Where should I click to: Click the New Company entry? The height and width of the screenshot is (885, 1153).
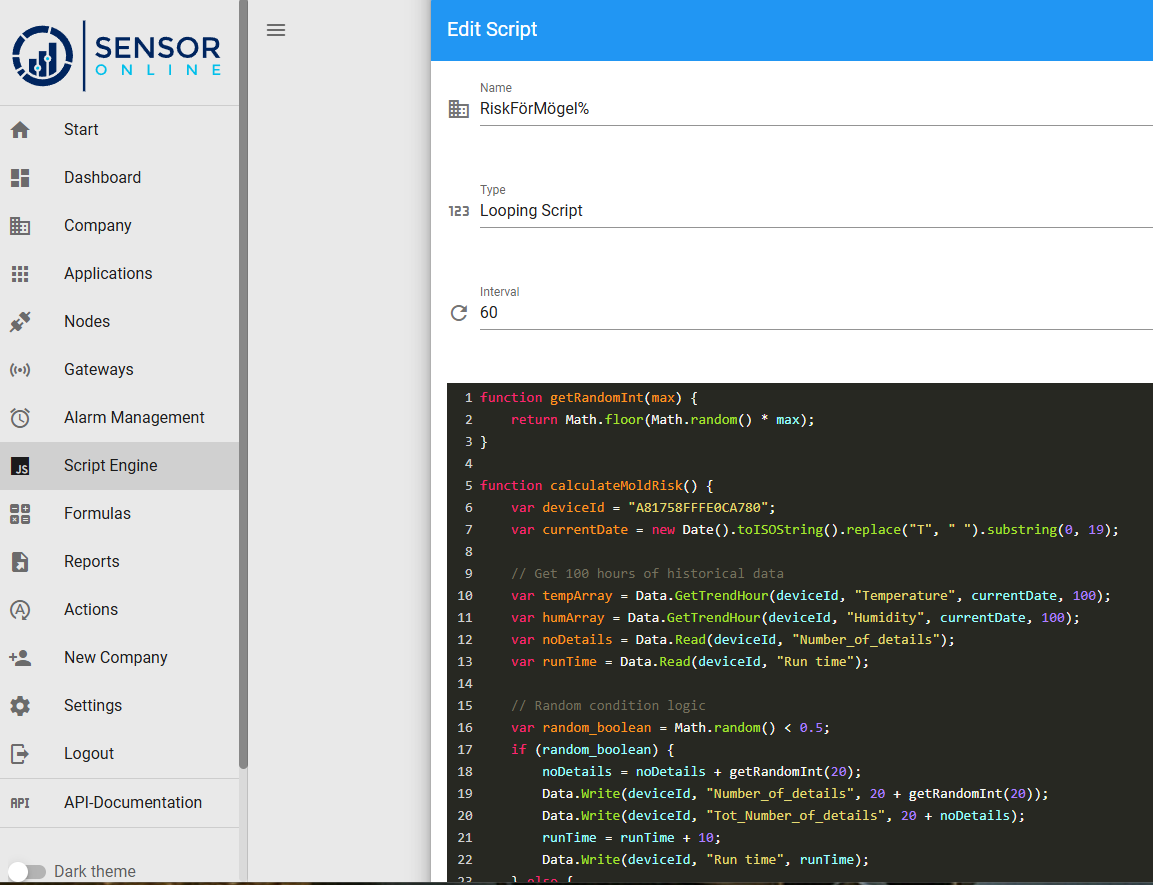115,658
